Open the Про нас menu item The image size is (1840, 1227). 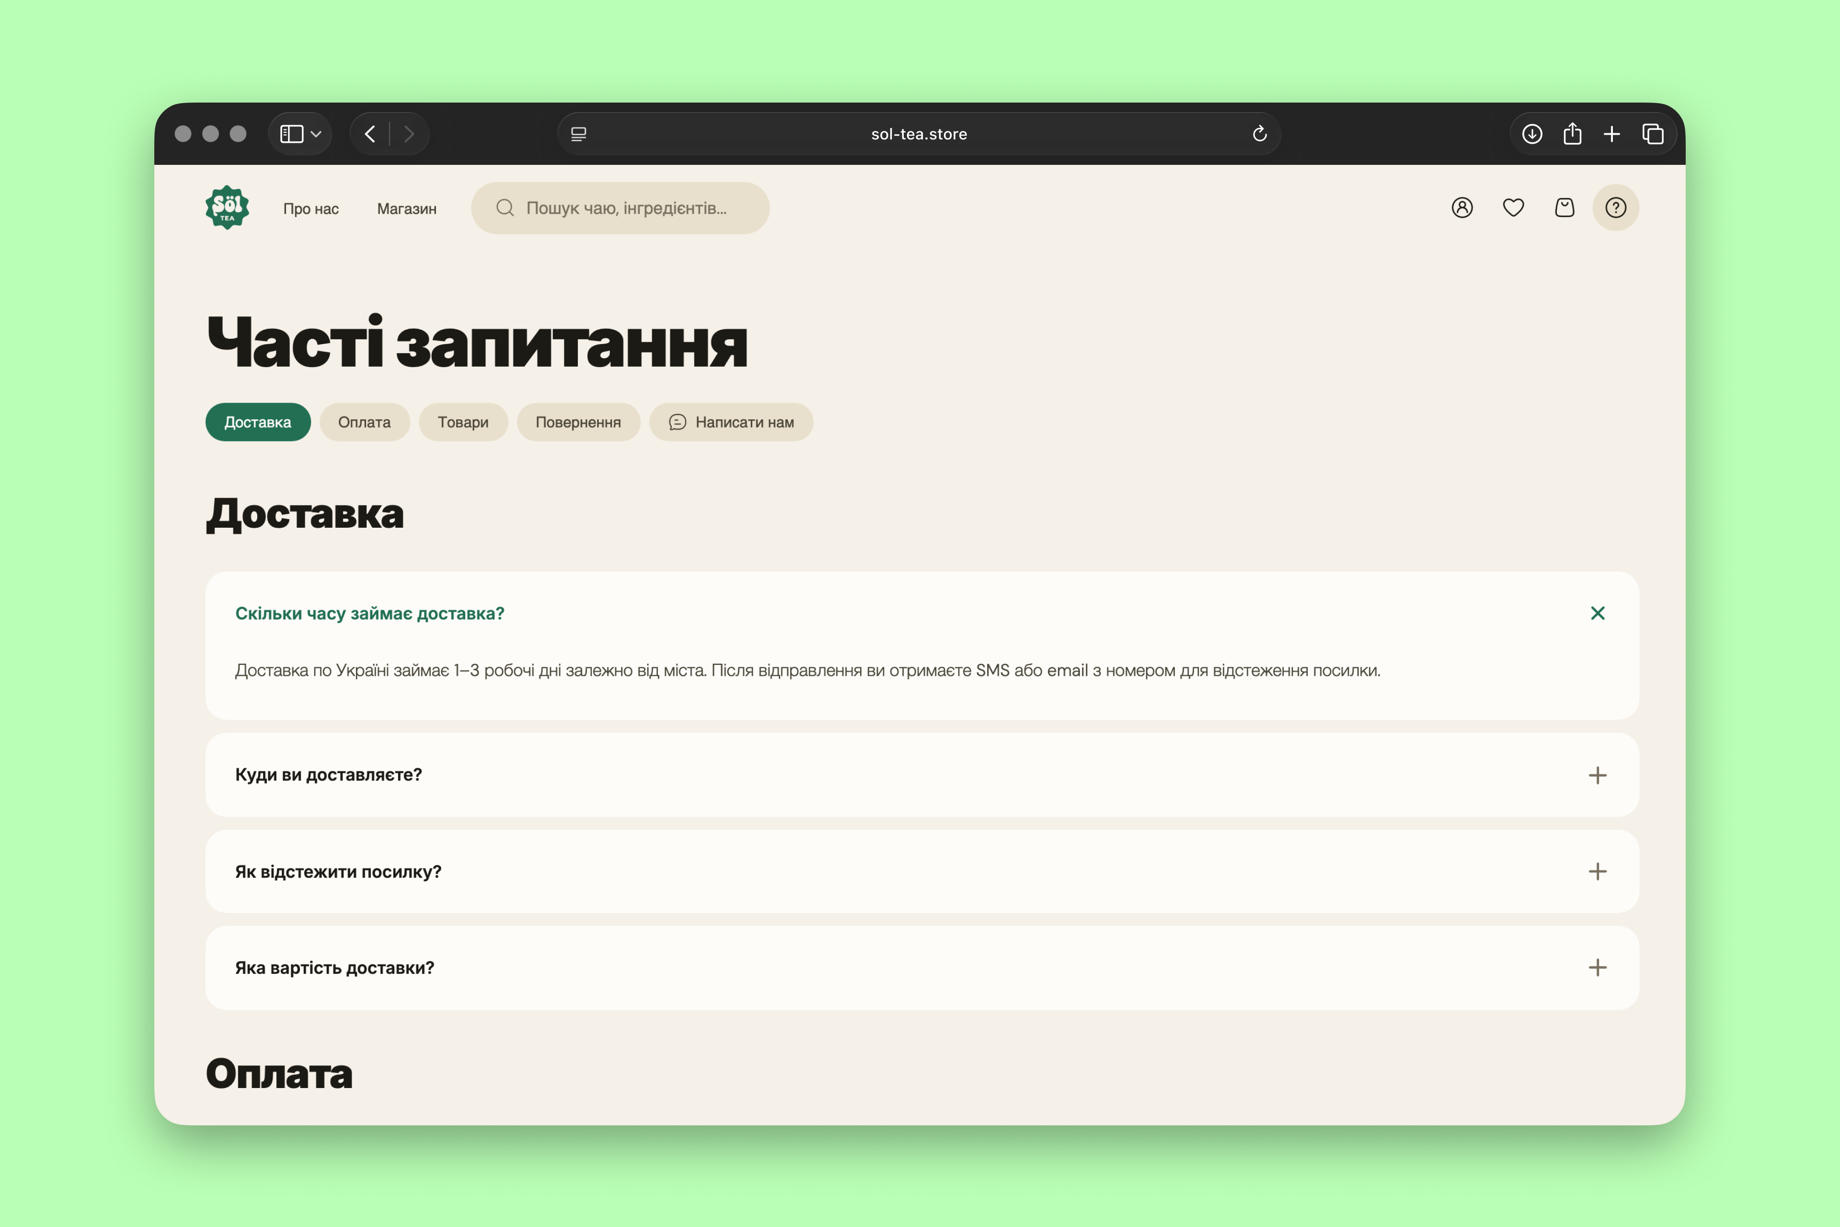[311, 209]
